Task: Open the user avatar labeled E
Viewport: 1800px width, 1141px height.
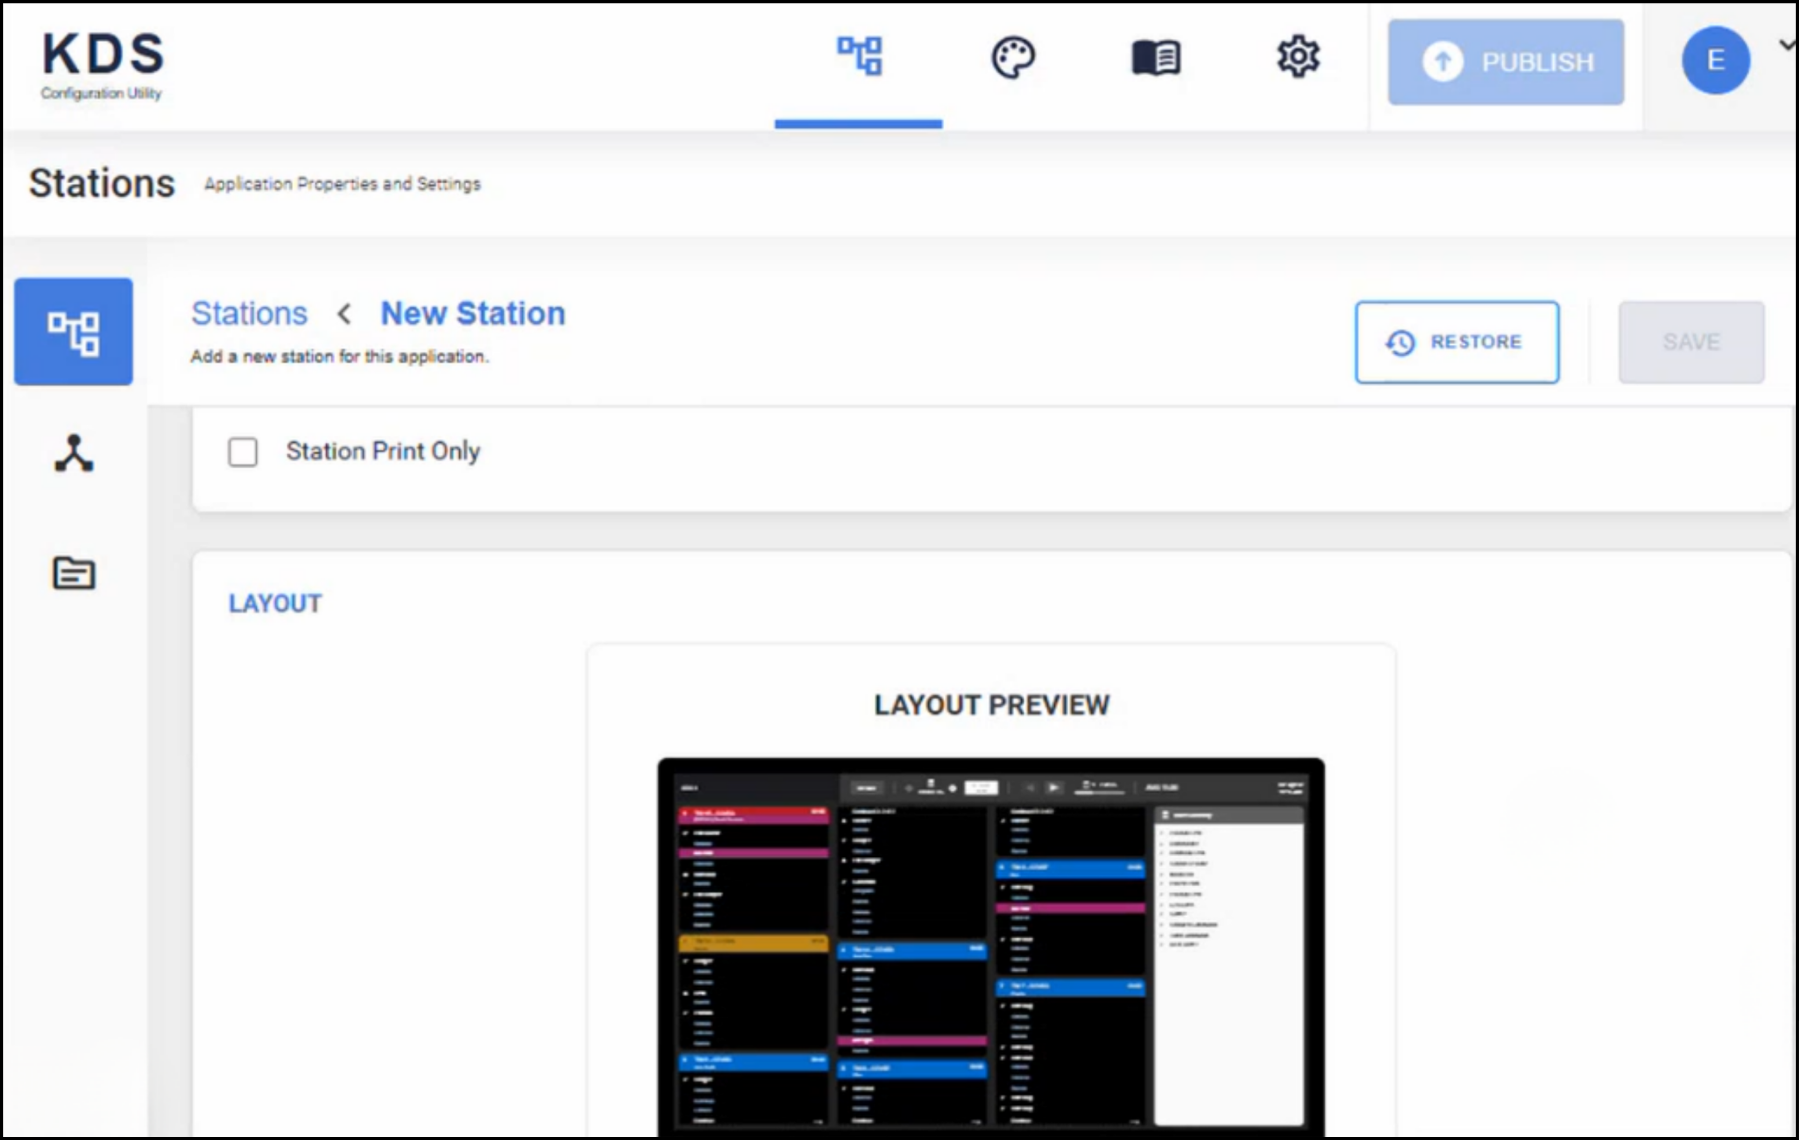Action: tap(1715, 61)
